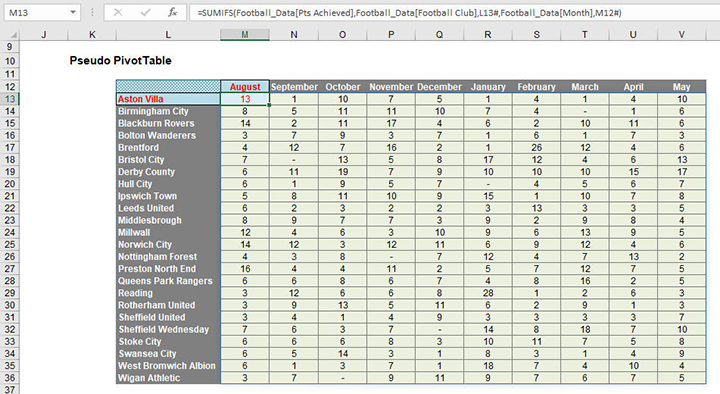The width and height of the screenshot is (720, 394).
Task: Open the Name Box dropdown arrow
Action: [x=73, y=12]
